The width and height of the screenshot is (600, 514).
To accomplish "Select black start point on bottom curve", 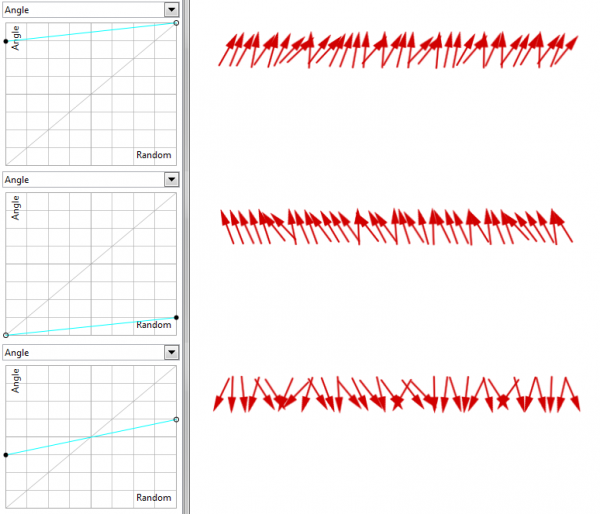I will 6,455.
